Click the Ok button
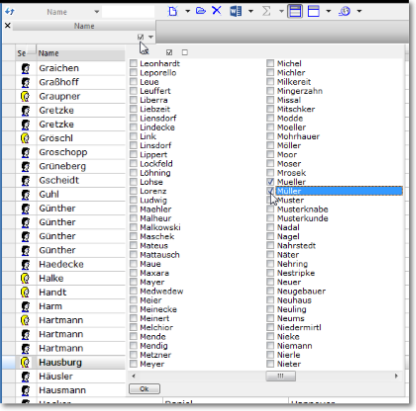 coord(144,389)
